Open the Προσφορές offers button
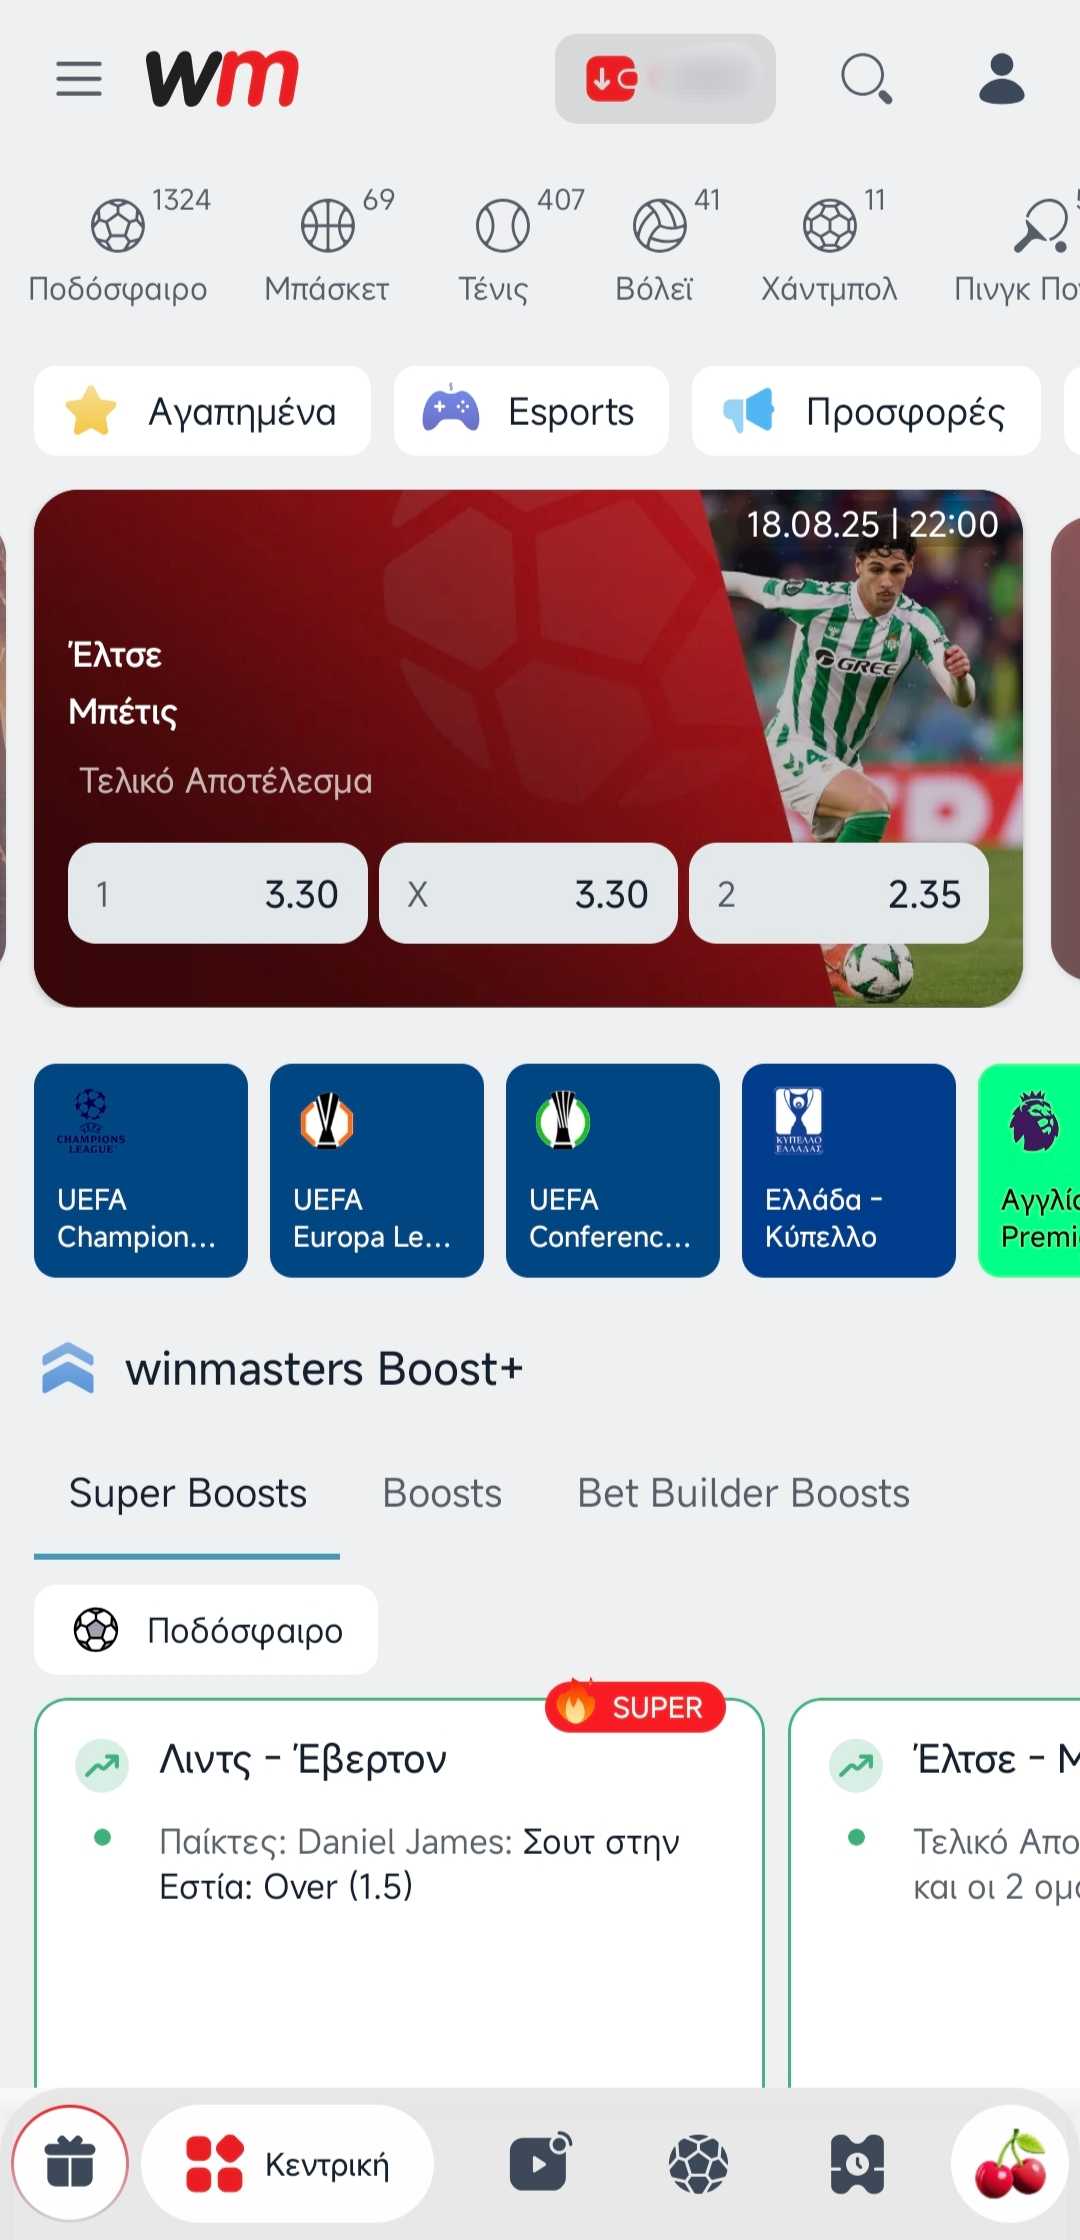The width and height of the screenshot is (1080, 2240). click(x=866, y=411)
